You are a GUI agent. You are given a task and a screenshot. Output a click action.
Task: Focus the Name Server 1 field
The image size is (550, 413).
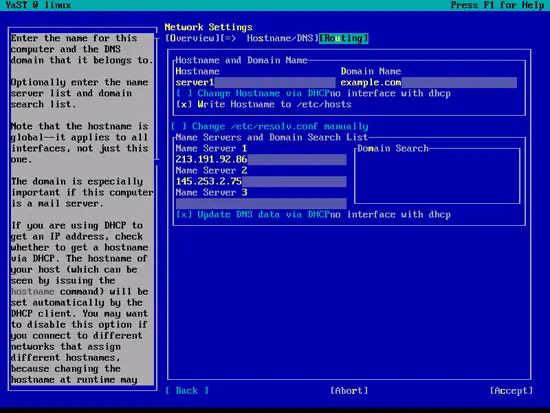click(261, 159)
